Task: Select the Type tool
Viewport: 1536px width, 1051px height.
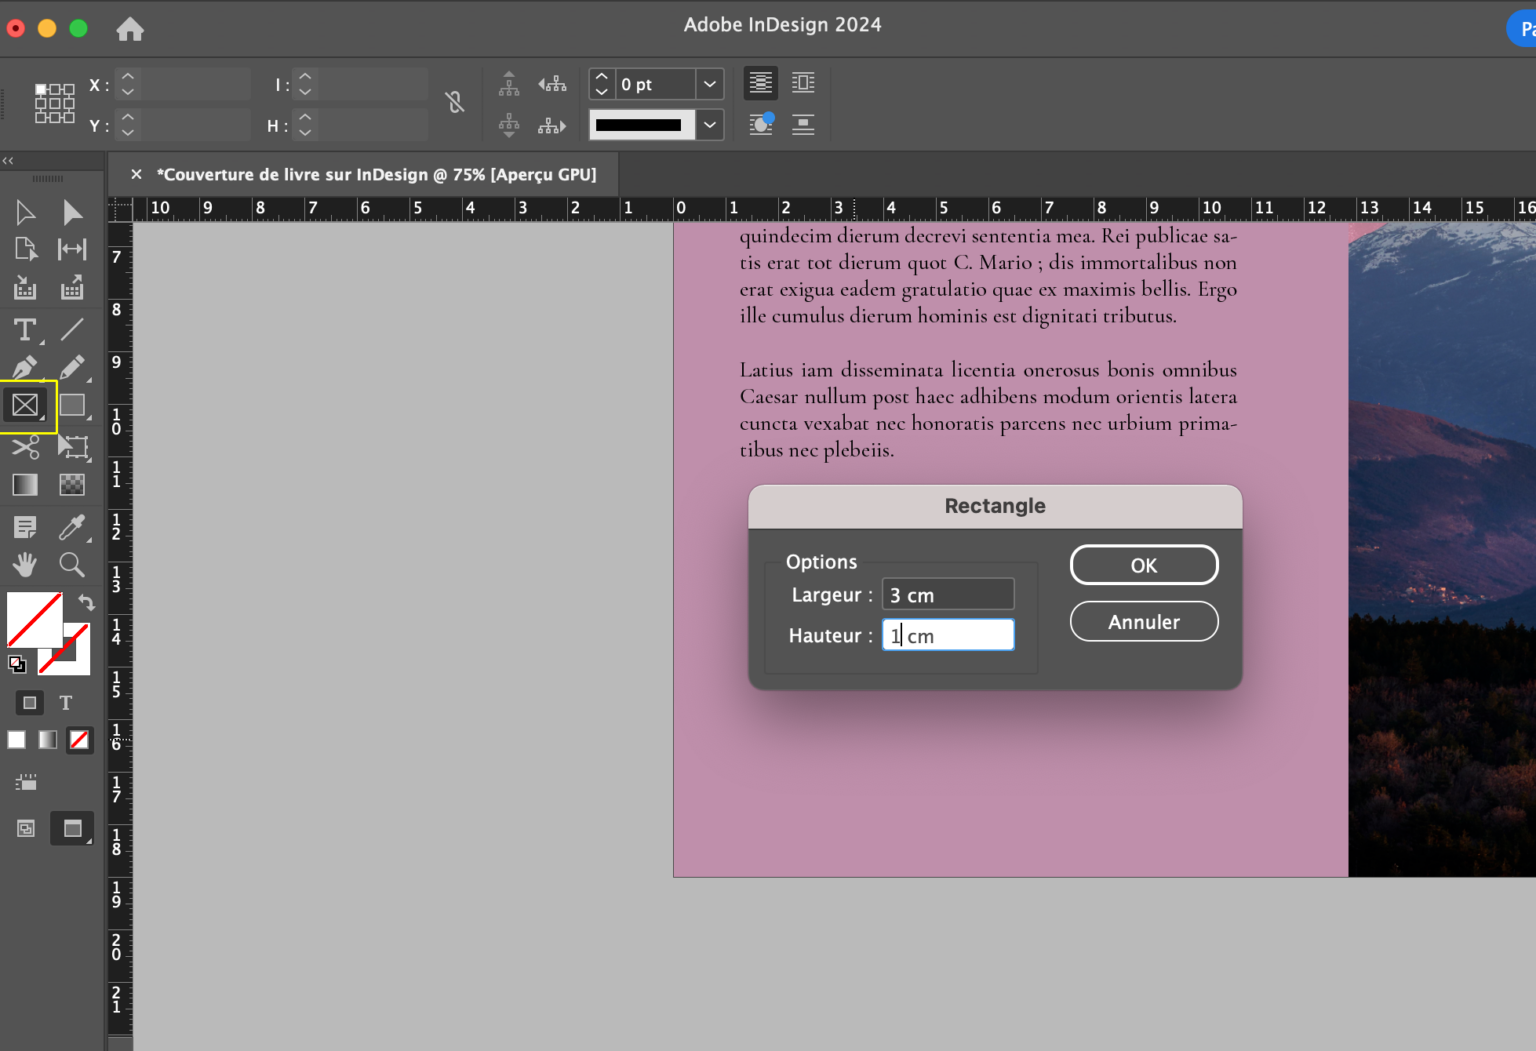Action: (25, 330)
